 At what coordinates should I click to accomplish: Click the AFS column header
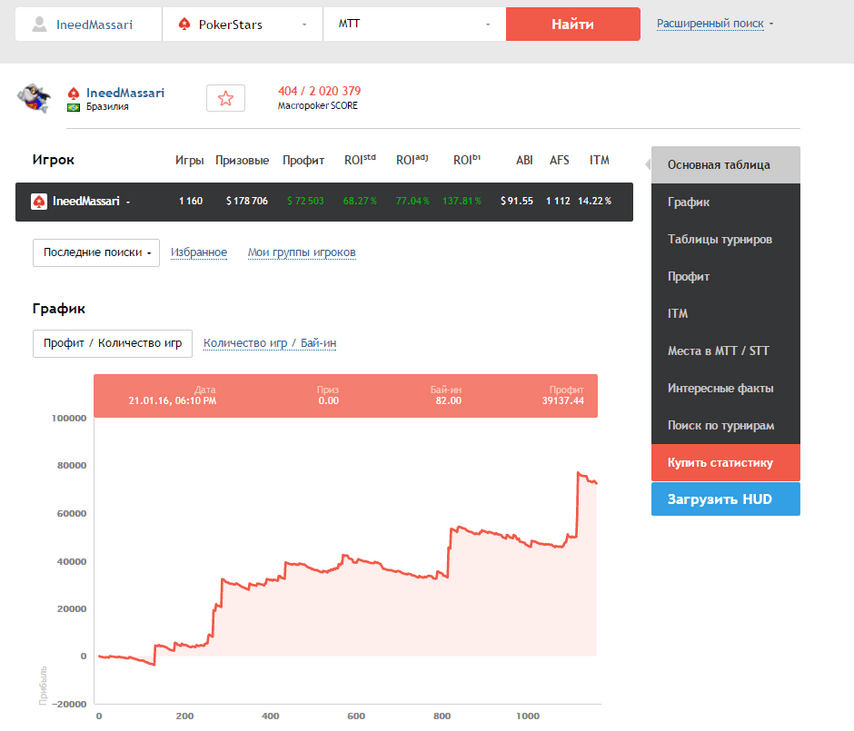(559, 160)
